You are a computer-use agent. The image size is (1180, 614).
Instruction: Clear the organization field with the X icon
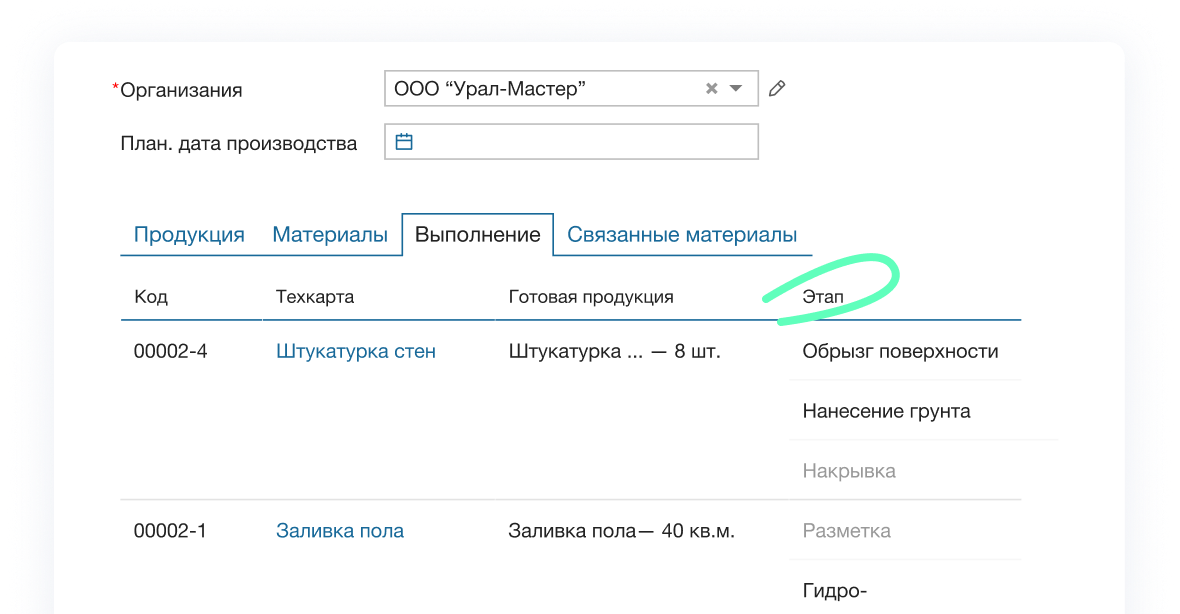click(x=711, y=89)
